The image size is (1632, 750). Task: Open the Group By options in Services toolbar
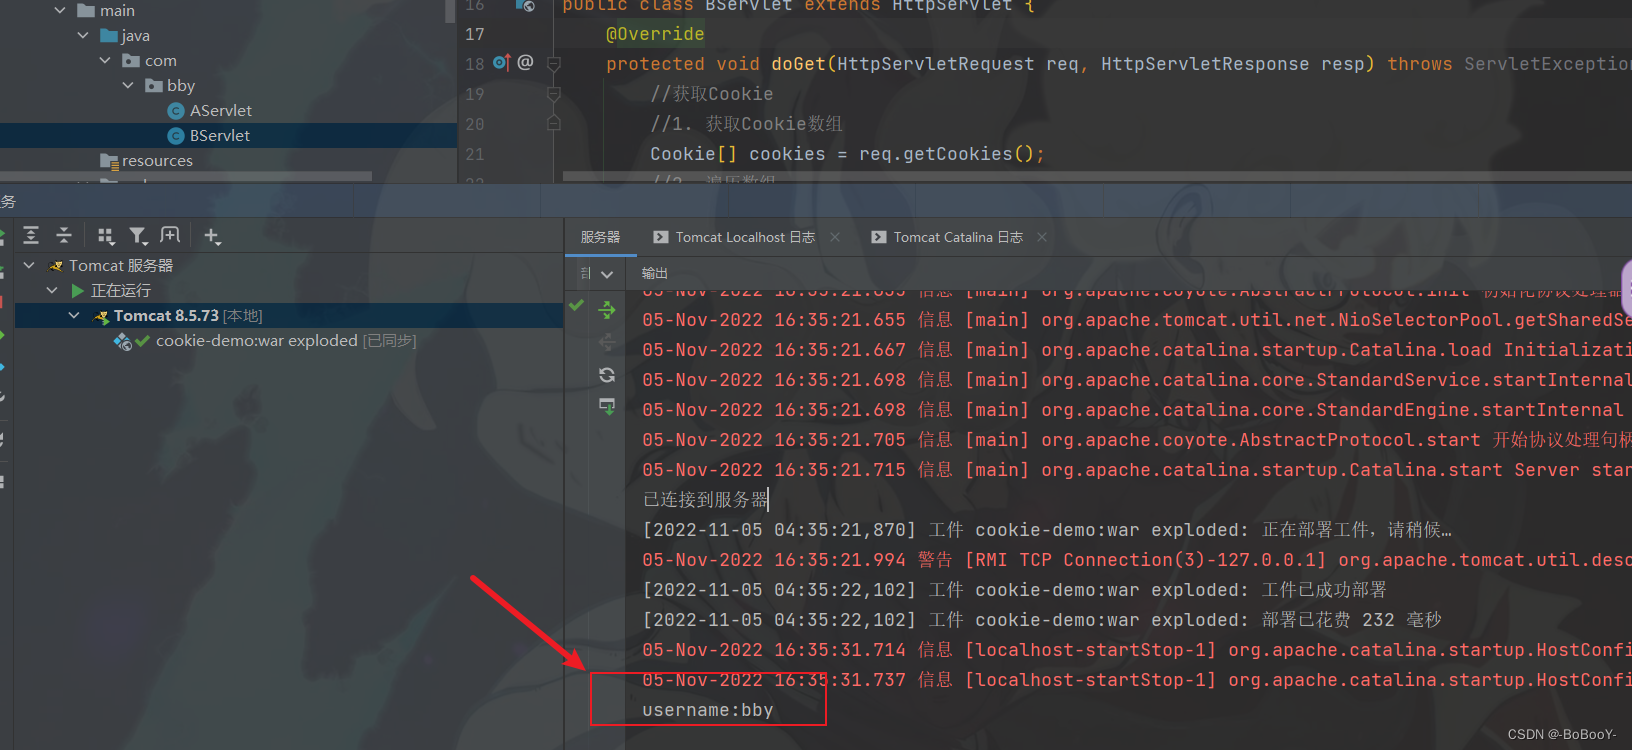coord(106,236)
